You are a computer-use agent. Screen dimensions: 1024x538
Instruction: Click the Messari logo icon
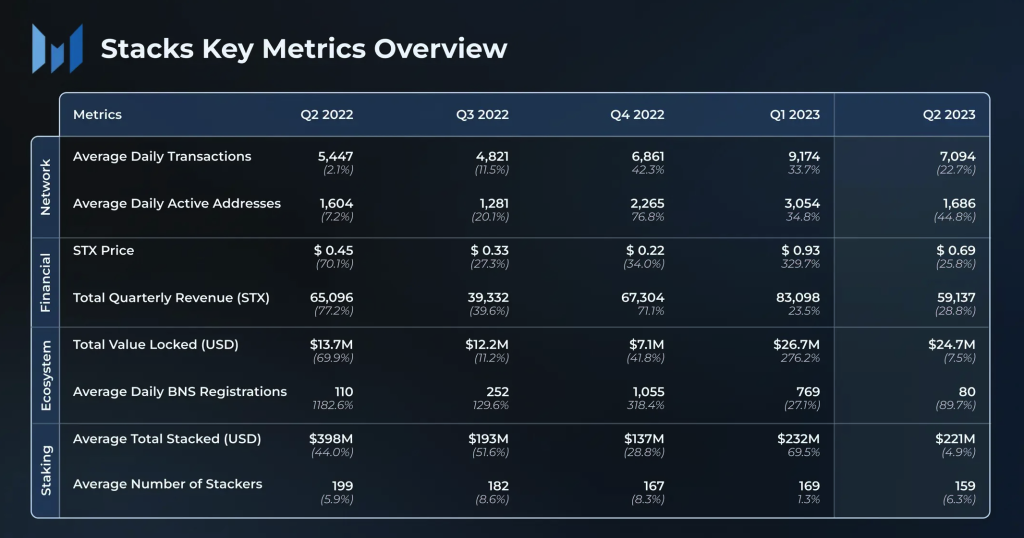57,49
